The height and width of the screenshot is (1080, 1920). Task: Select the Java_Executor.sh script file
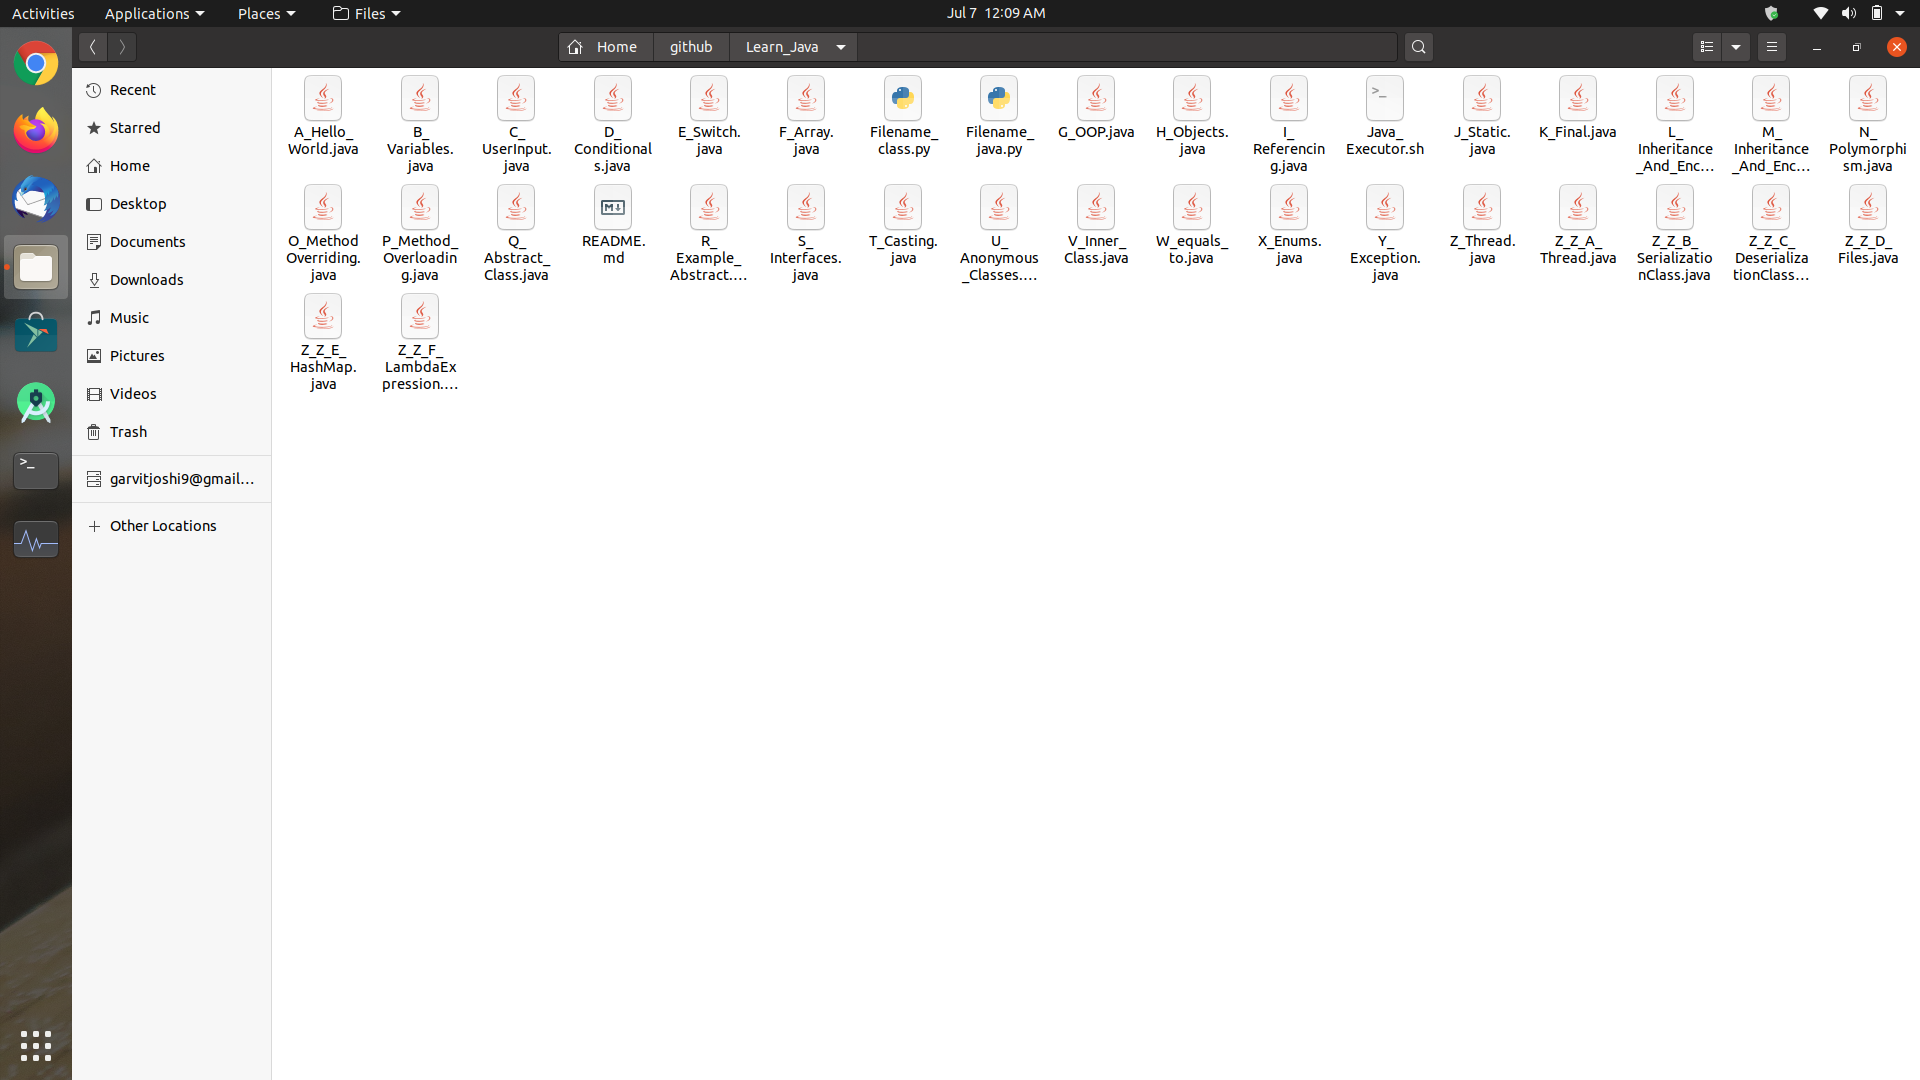1384,99
